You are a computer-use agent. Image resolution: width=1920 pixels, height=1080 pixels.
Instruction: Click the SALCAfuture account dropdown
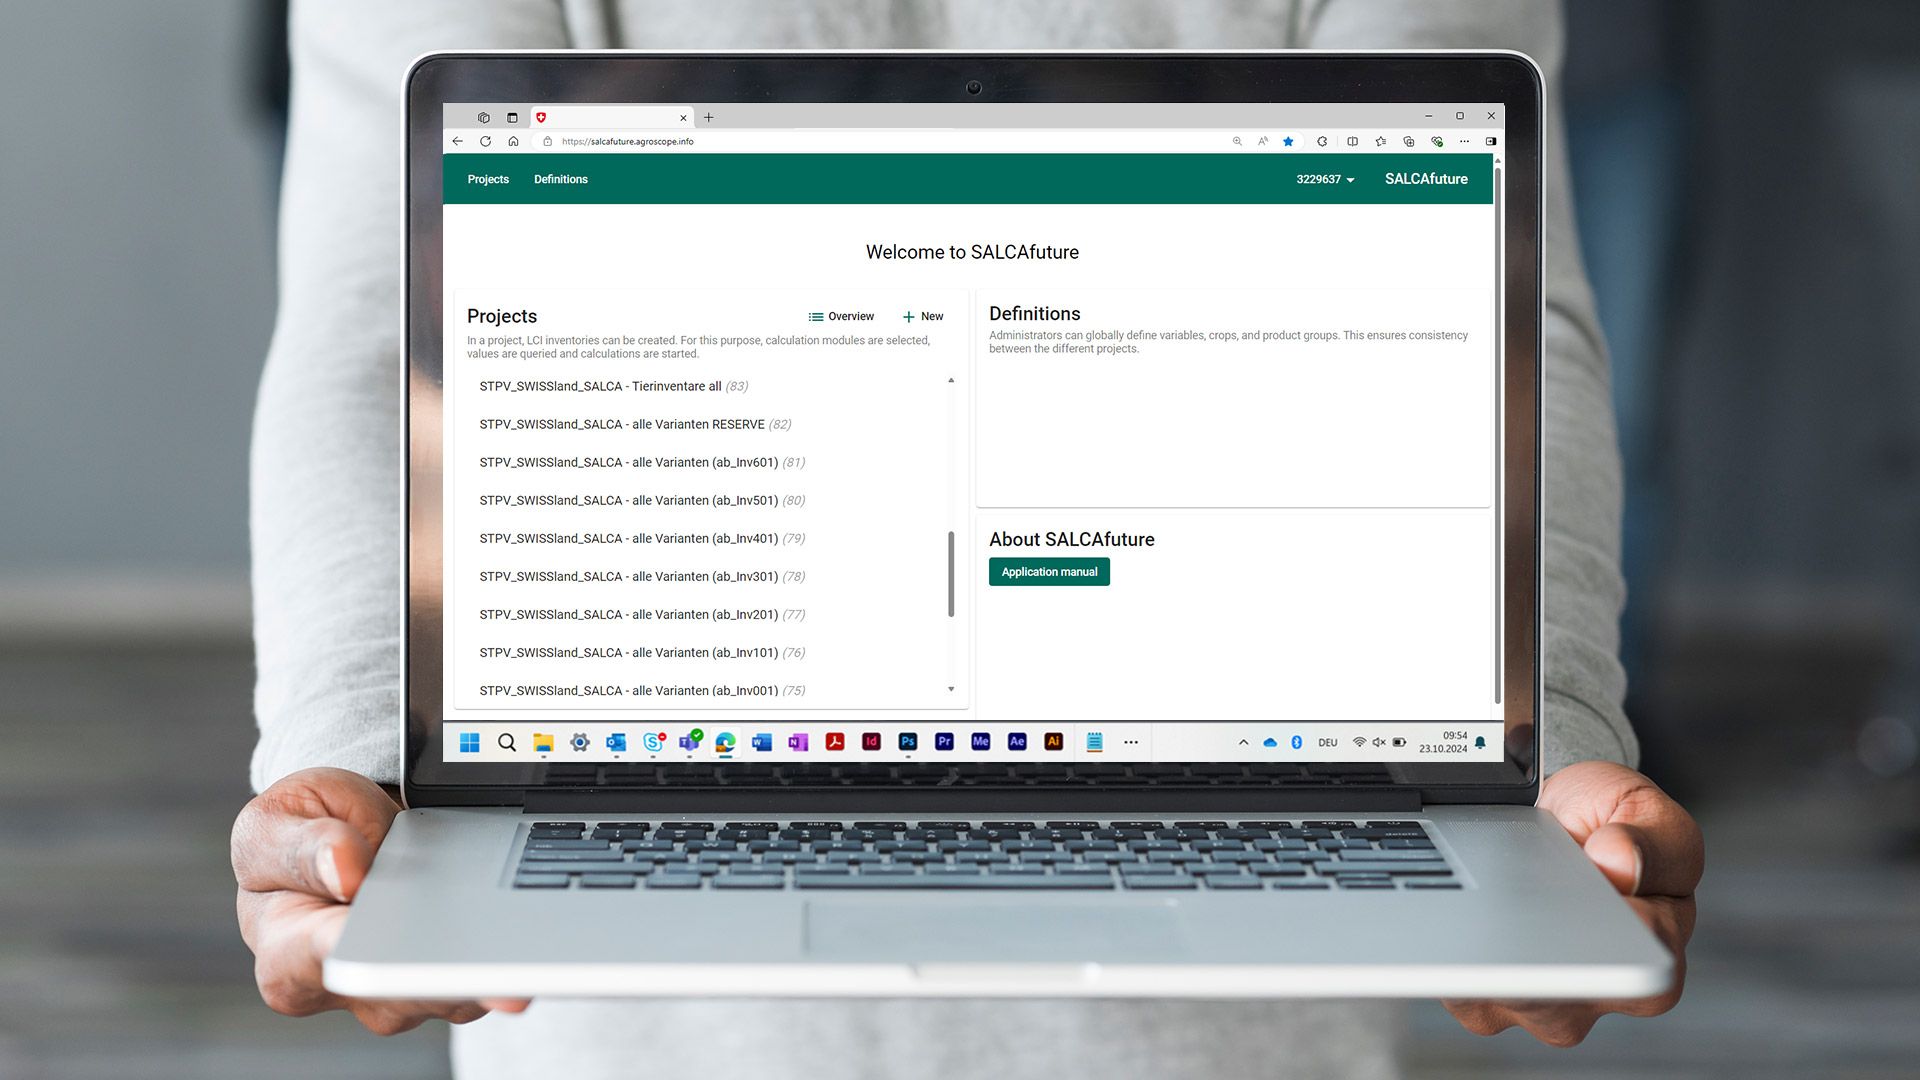click(1323, 178)
